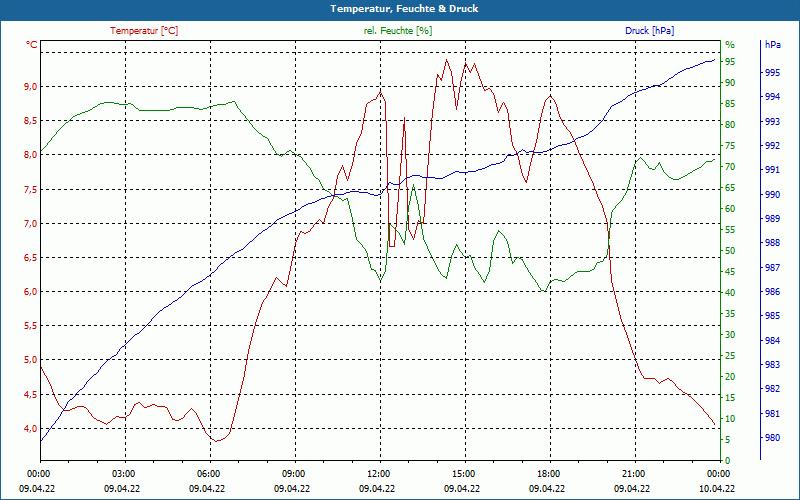Screen dimensions: 800x500
Task: Click the '987' pressure axis value
Action: click(x=772, y=267)
